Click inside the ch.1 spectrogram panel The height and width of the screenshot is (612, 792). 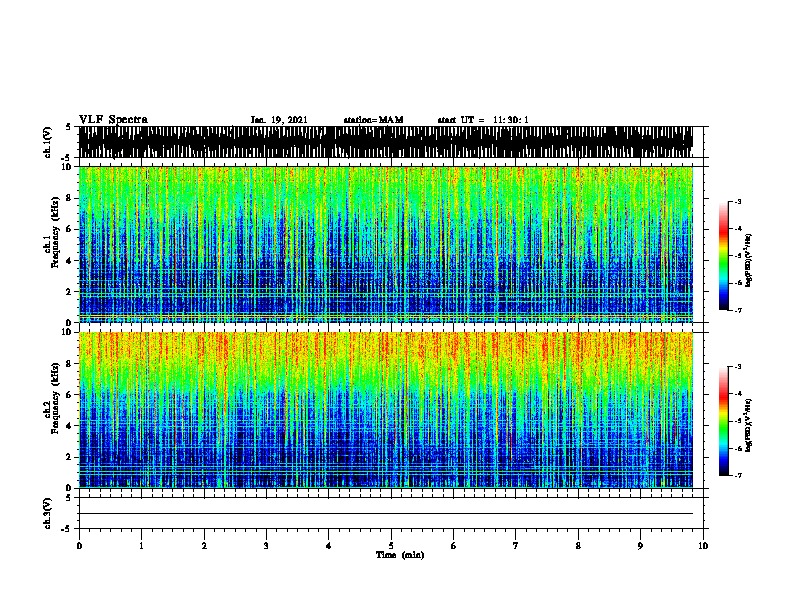pyautogui.click(x=386, y=244)
